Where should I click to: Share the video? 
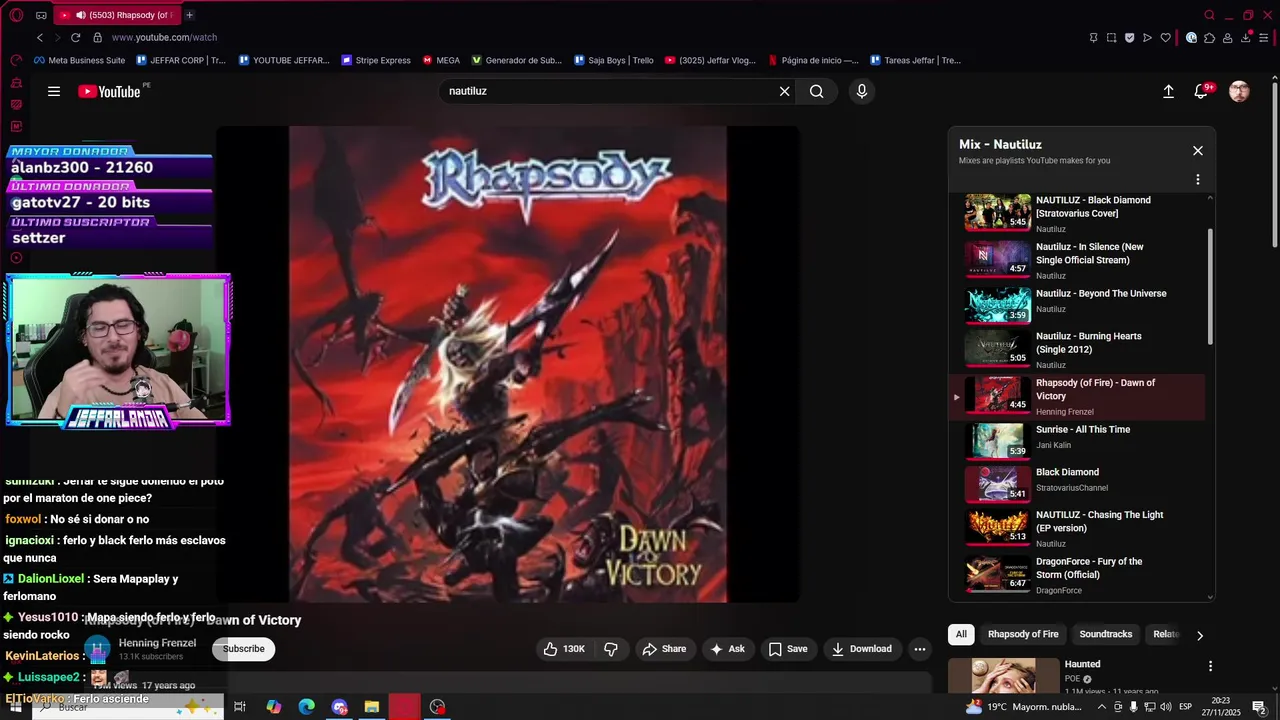tap(664, 649)
